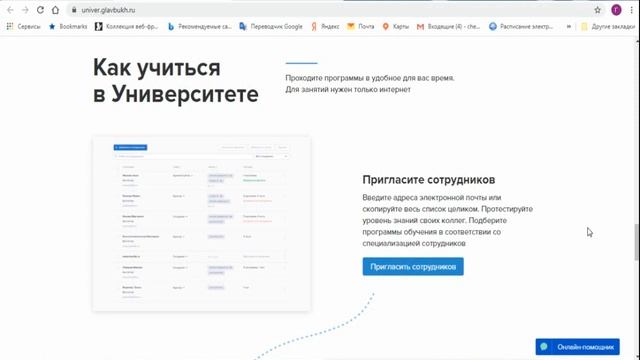Click the Пригласите сотрудников heading
Screen dimensions: 640x360
[x=429, y=180]
